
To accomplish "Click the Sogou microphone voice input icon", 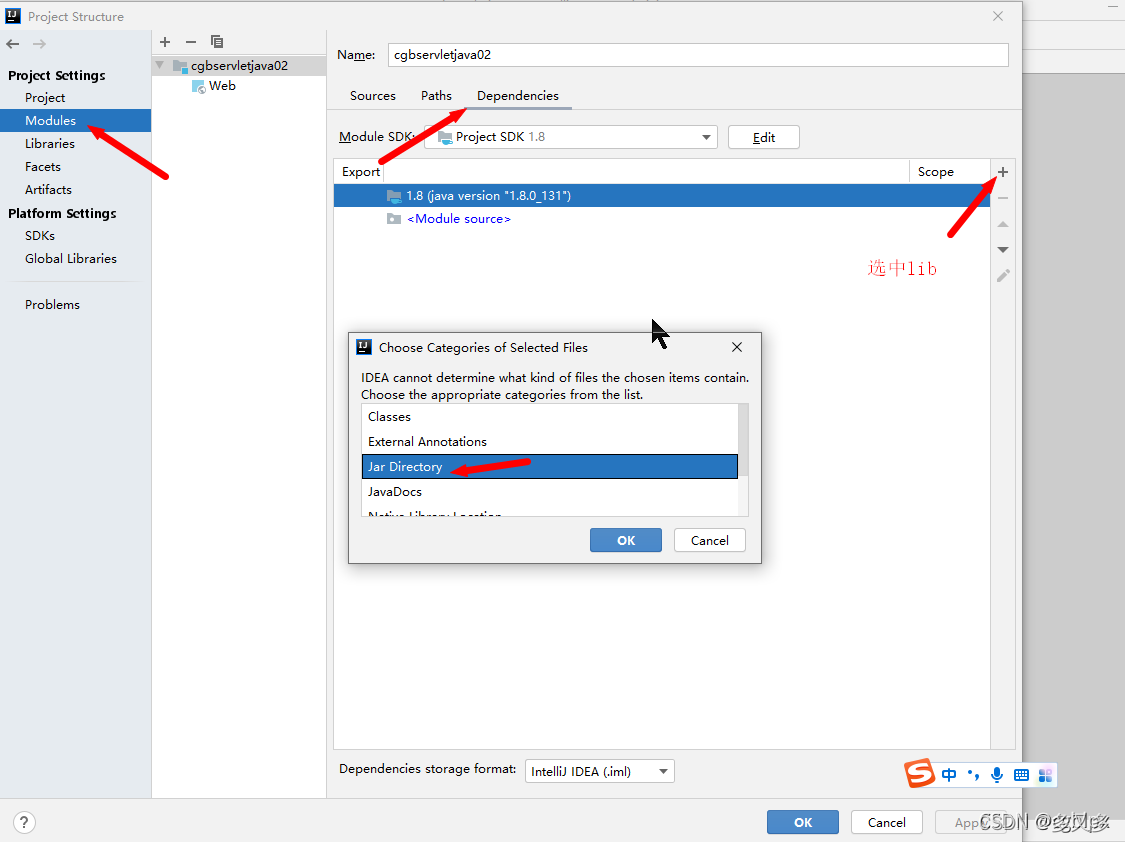I will (x=997, y=775).
